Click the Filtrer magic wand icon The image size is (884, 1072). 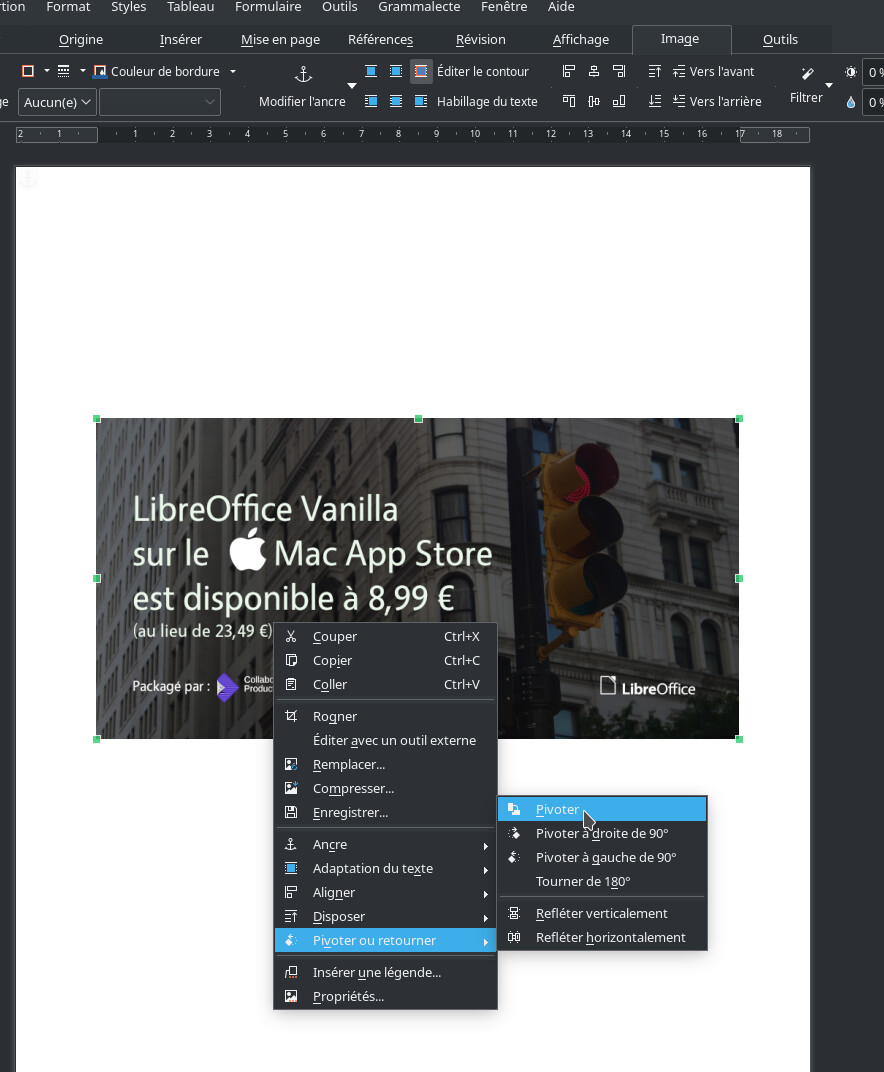point(807,74)
